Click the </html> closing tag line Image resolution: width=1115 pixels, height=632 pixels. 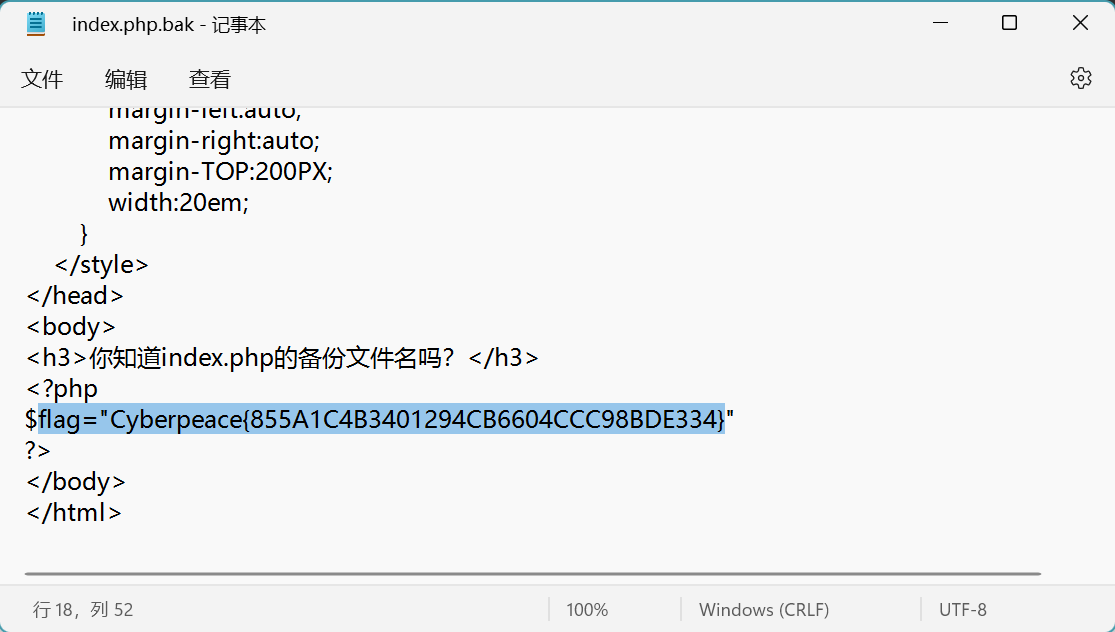pos(74,513)
